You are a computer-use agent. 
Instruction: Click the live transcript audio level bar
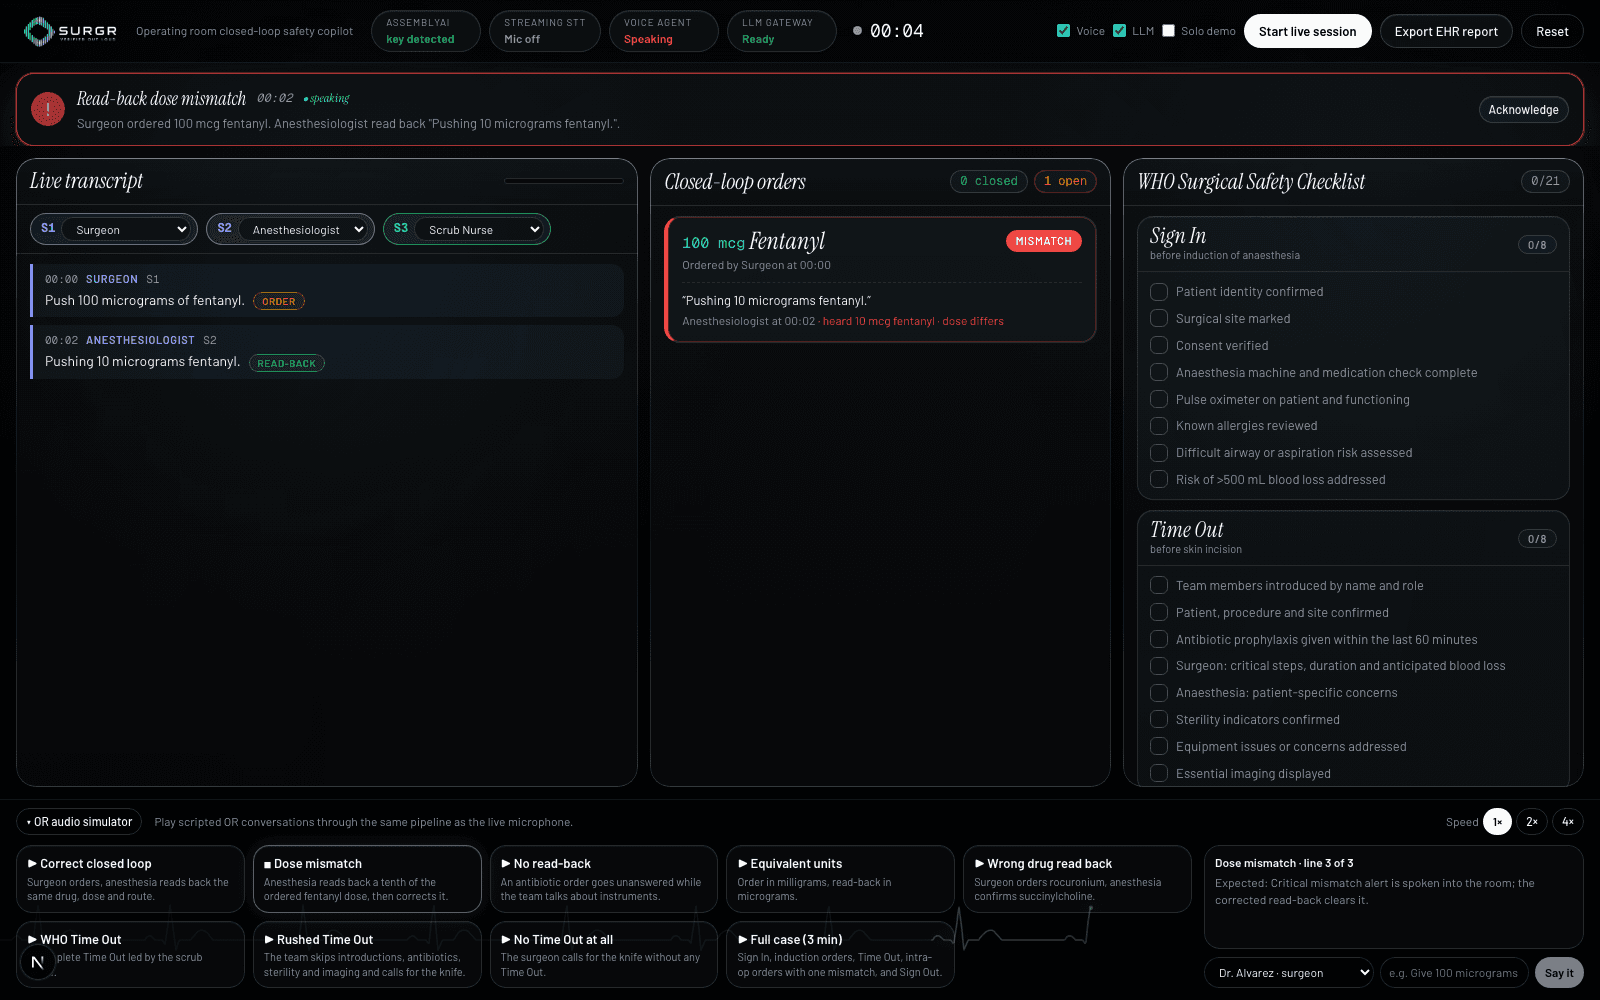point(564,181)
